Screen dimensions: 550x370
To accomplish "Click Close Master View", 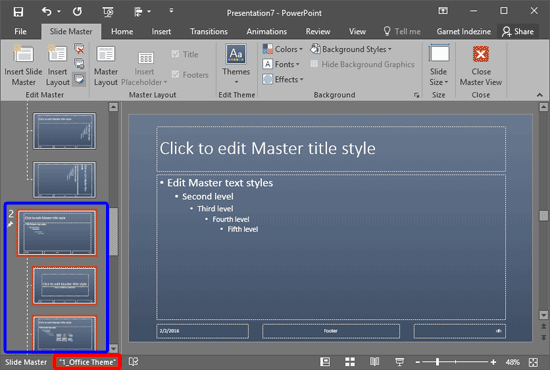I will [x=481, y=66].
